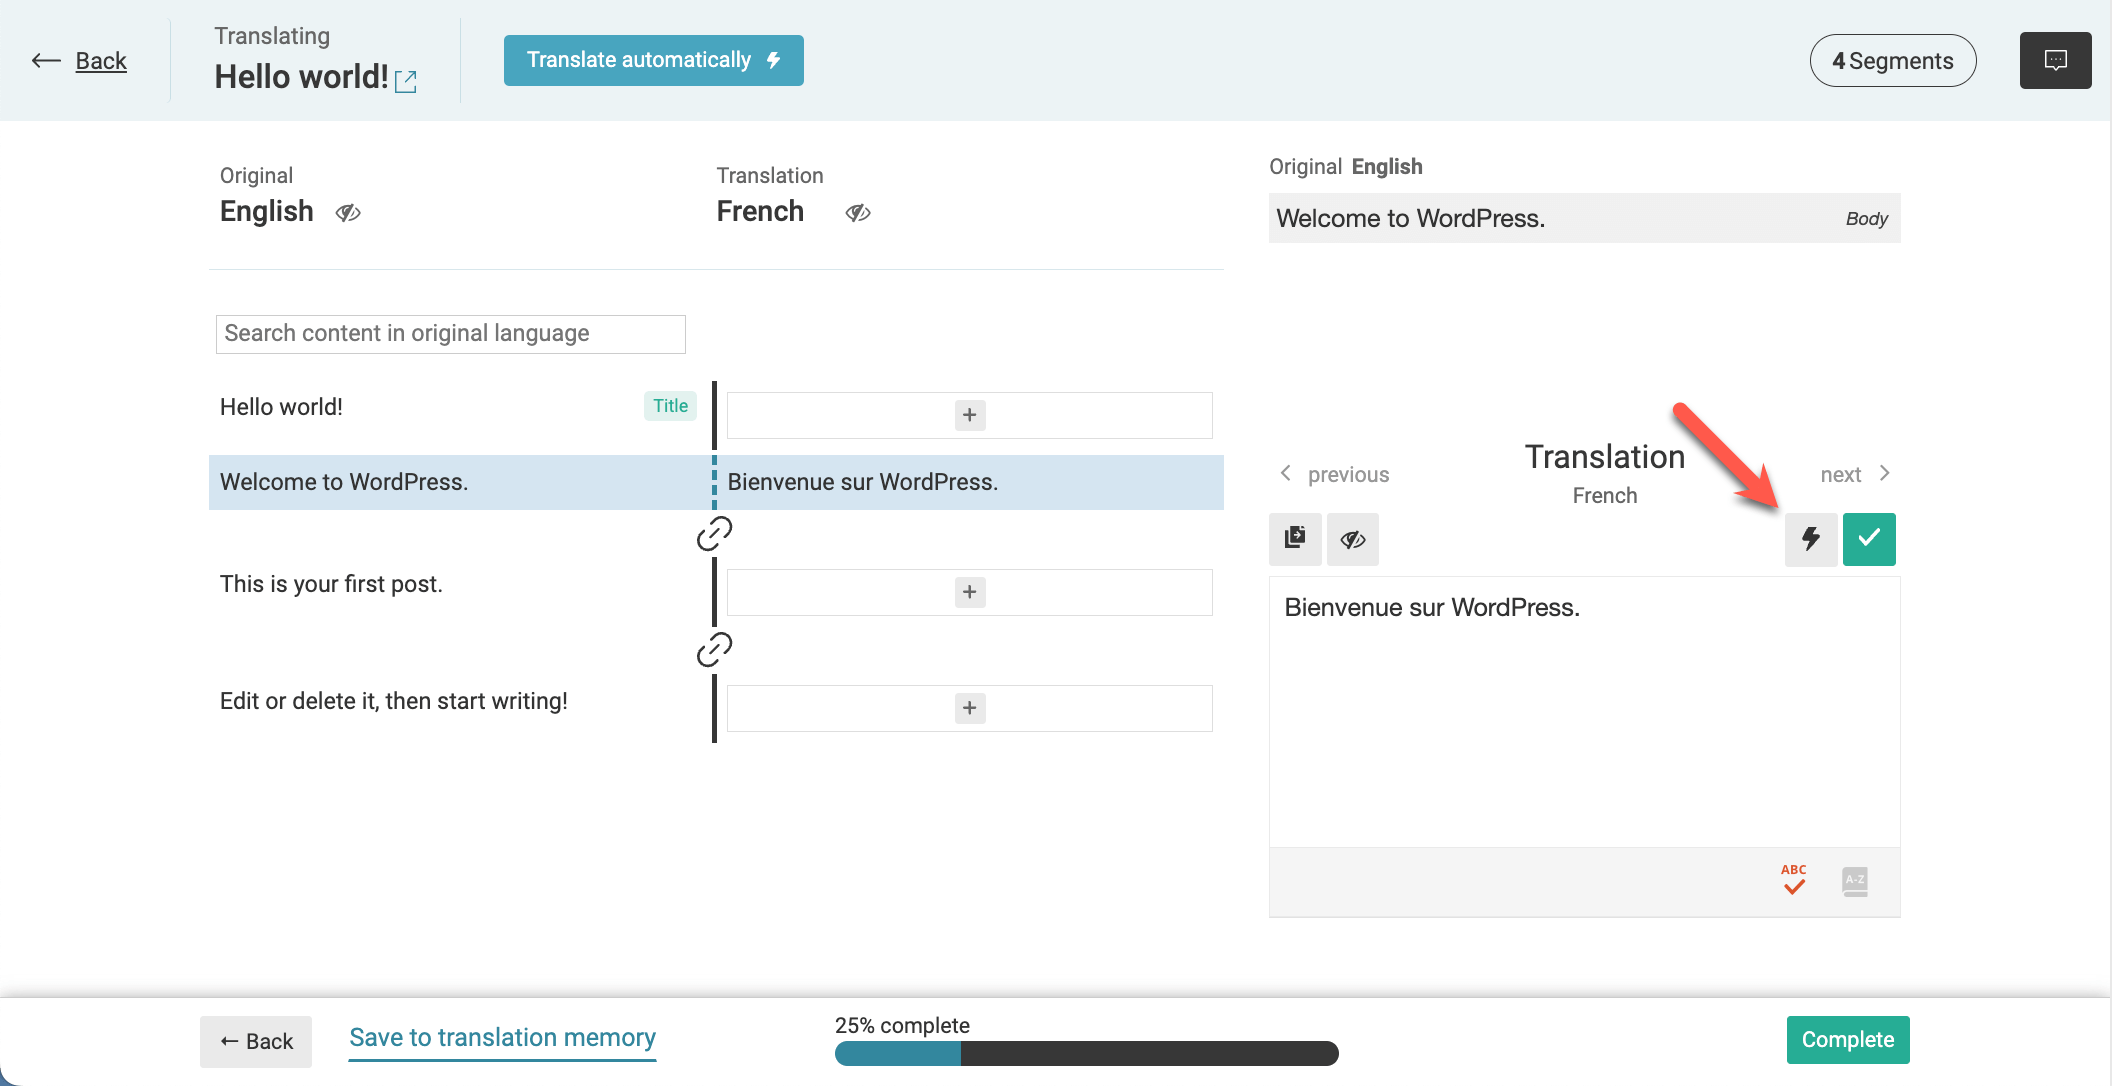Select Hello world! original segment

(281, 407)
